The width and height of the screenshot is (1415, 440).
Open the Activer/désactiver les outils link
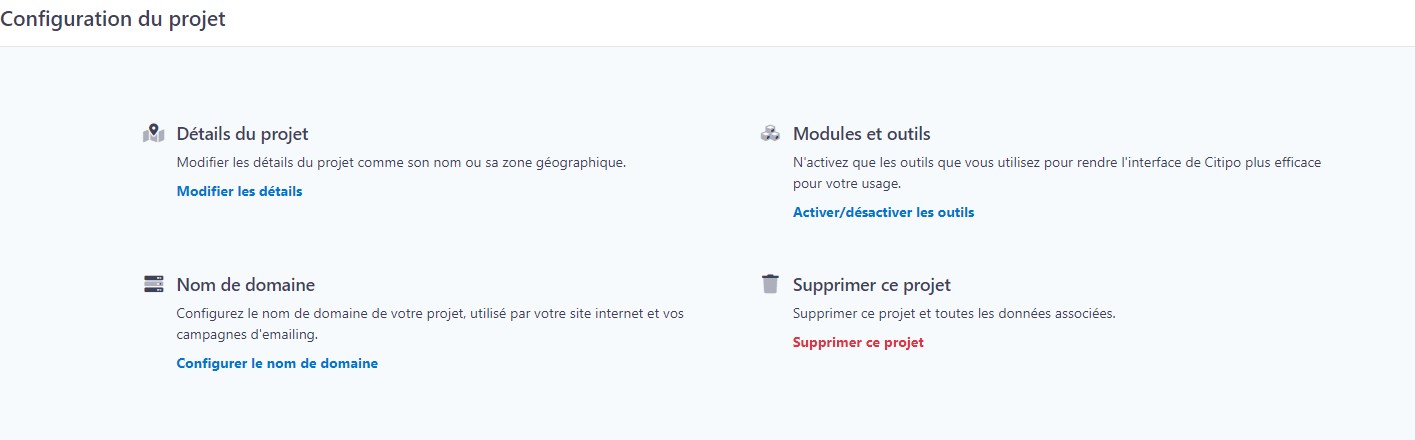coord(883,212)
